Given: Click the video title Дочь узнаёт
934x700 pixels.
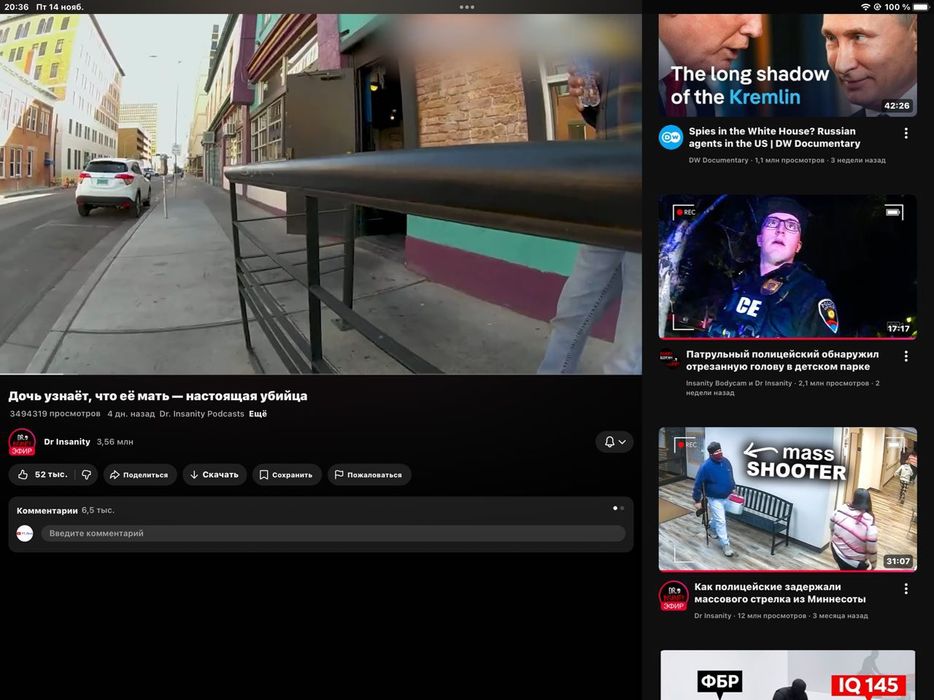Looking at the screenshot, I should tap(158, 396).
